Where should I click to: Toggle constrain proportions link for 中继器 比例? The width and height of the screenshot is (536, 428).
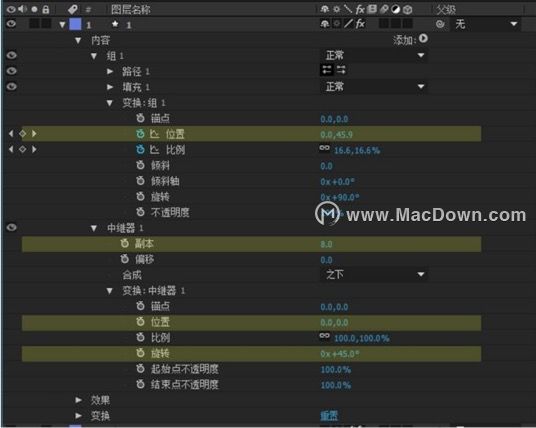(x=324, y=336)
